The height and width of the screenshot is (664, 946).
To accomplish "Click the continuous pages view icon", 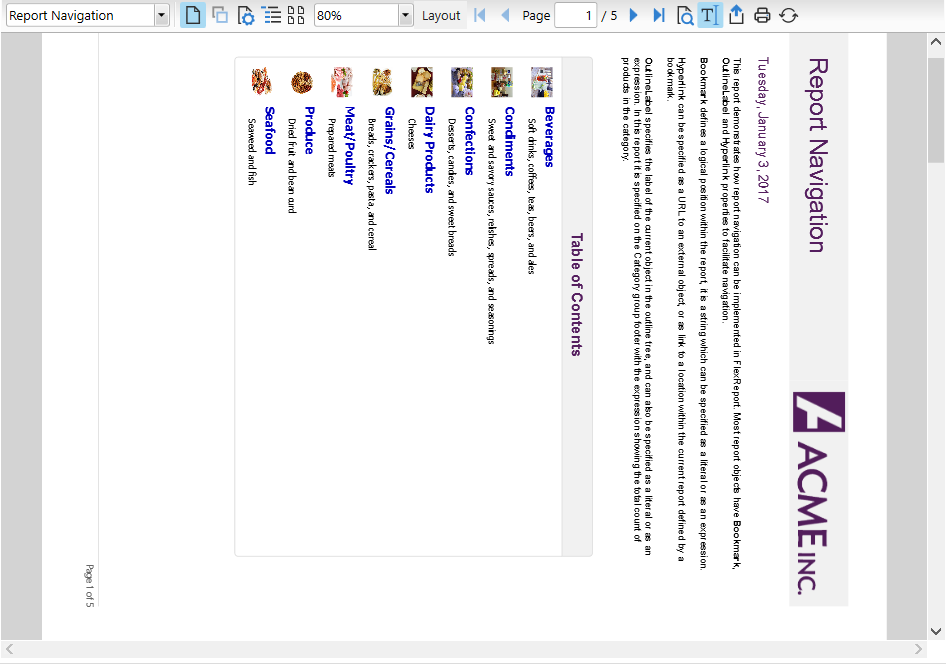I will 220,15.
